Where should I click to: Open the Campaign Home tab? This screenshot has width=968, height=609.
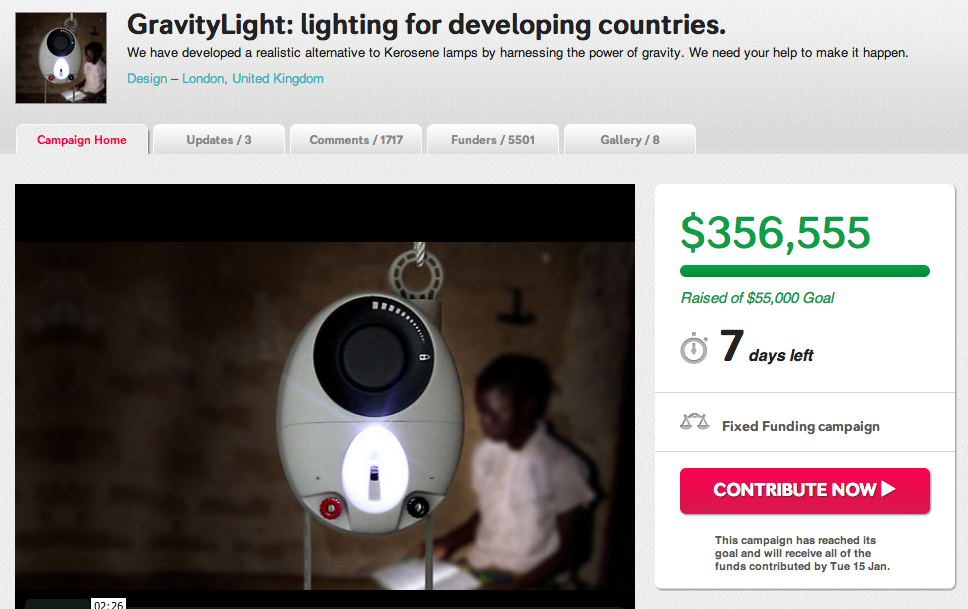tap(81, 140)
